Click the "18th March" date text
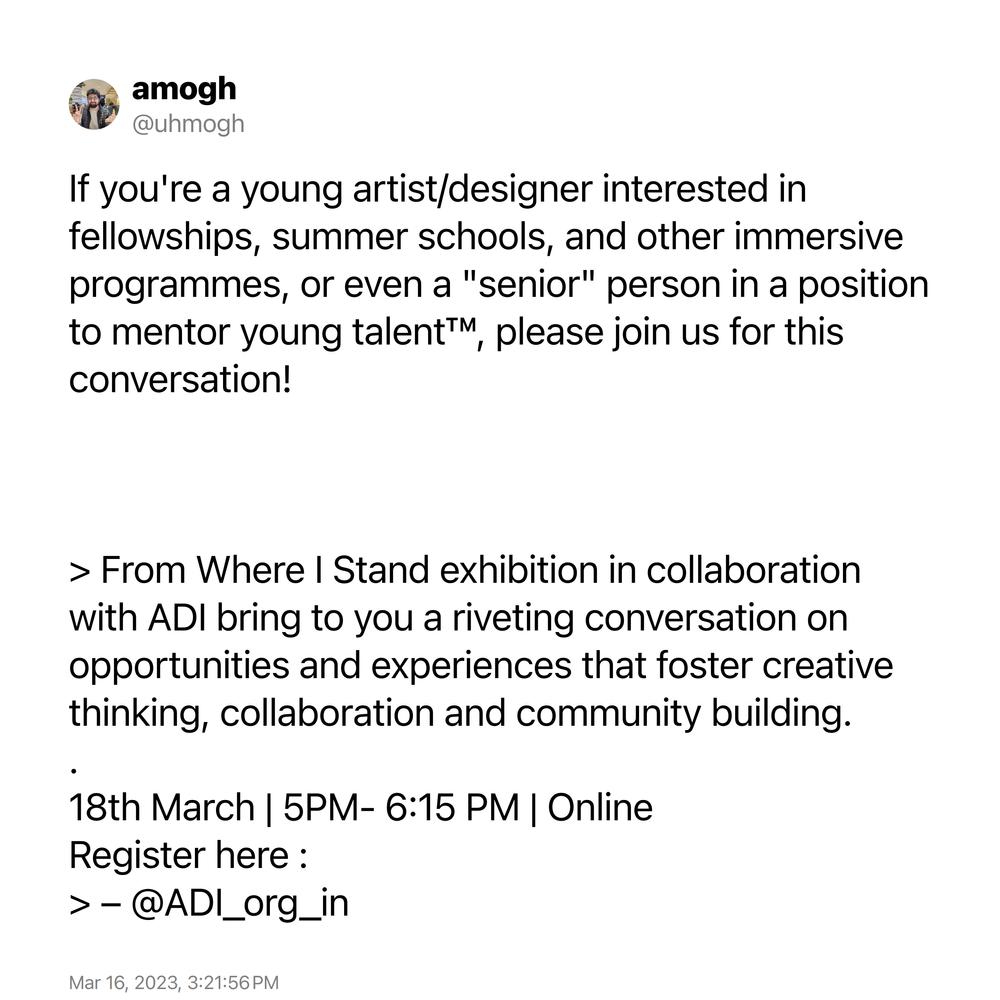Viewport: 1000px width, 1000px height. point(161,807)
